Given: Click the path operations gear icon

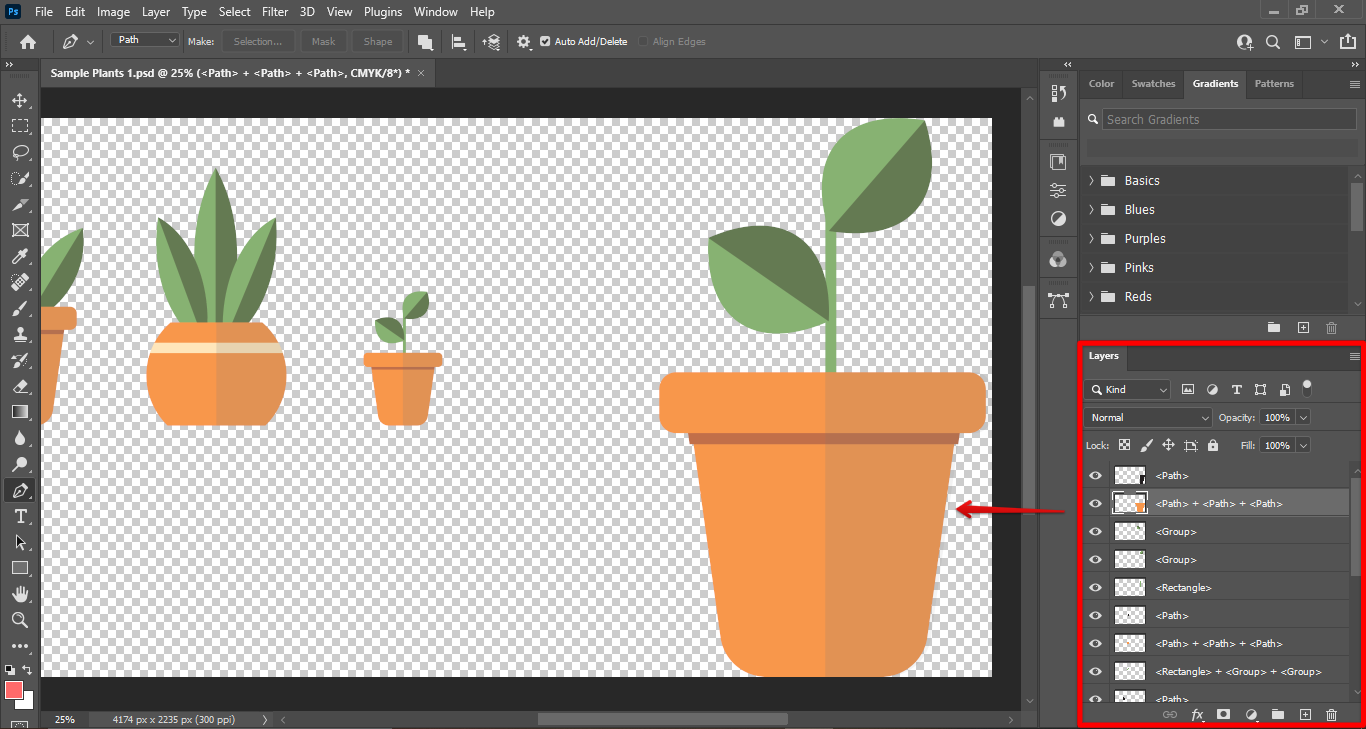Looking at the screenshot, I should (x=524, y=42).
